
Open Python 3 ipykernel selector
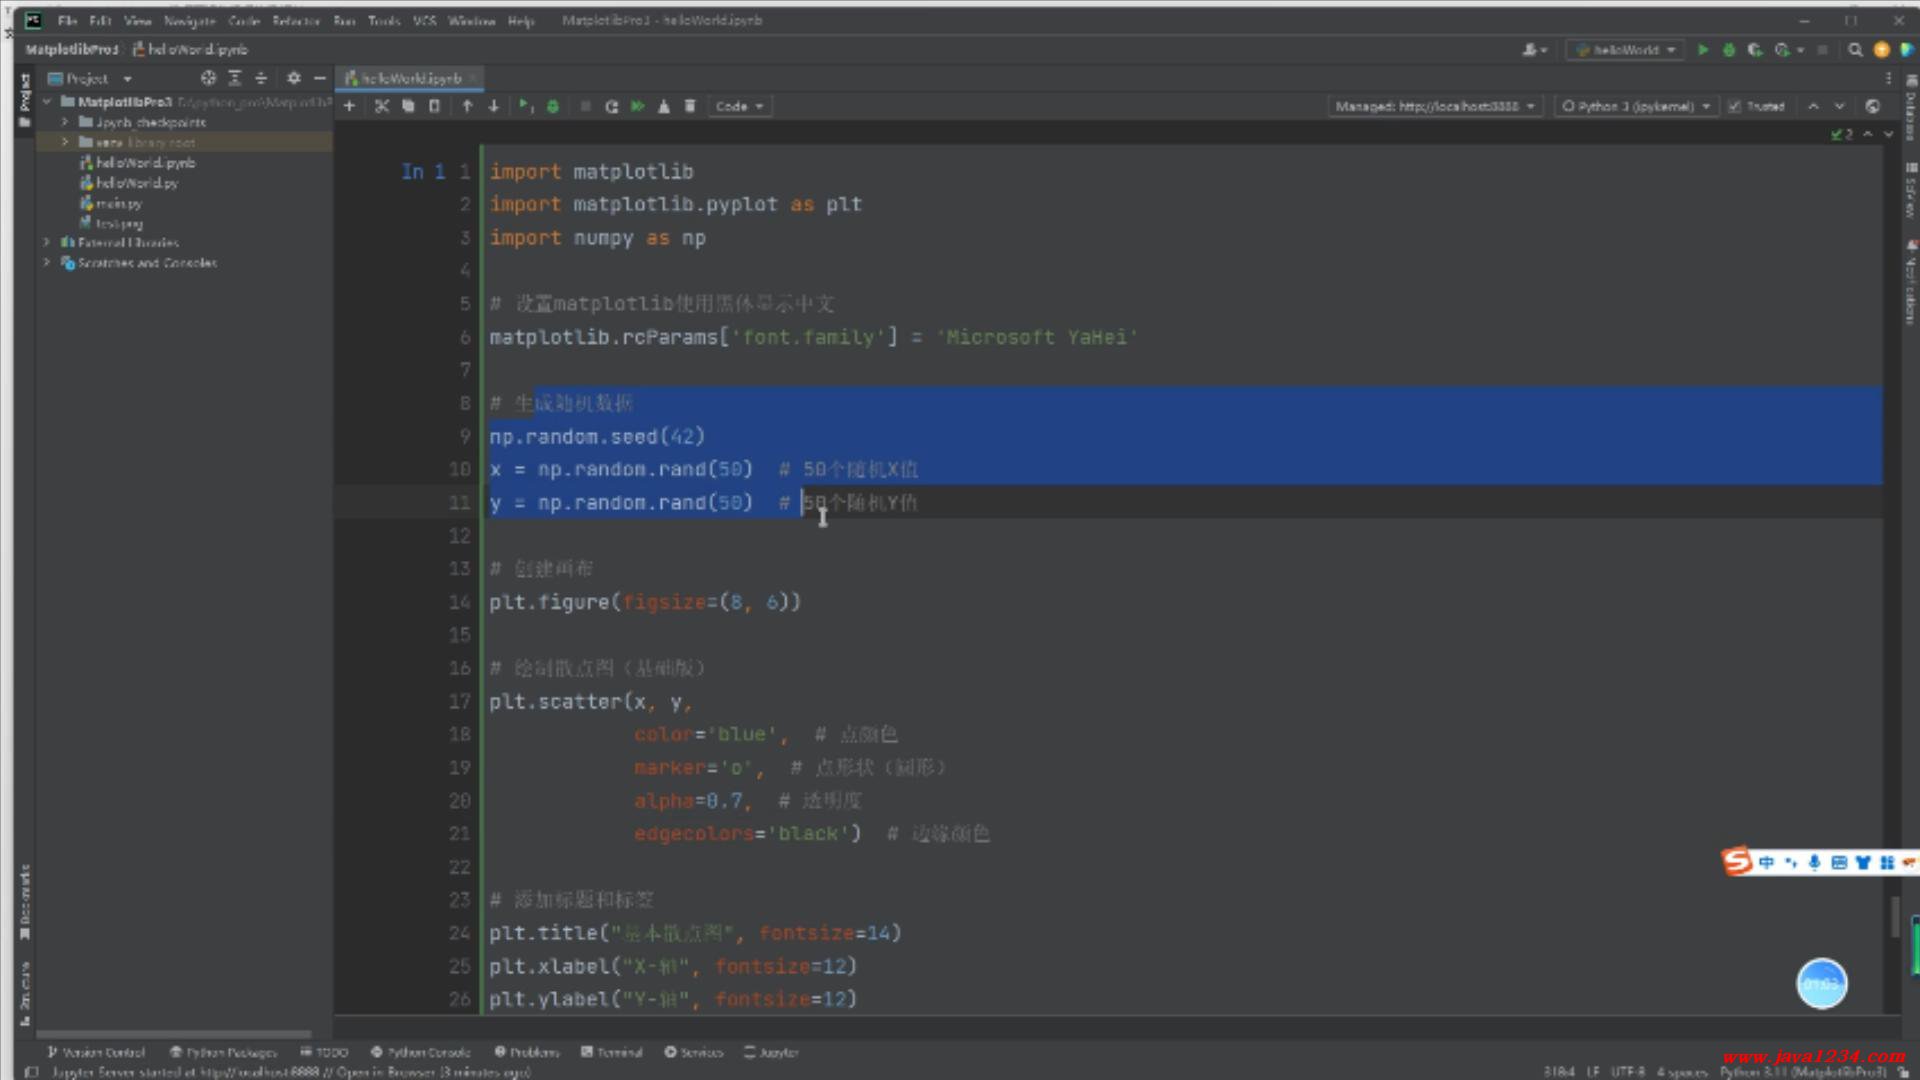pos(1636,106)
